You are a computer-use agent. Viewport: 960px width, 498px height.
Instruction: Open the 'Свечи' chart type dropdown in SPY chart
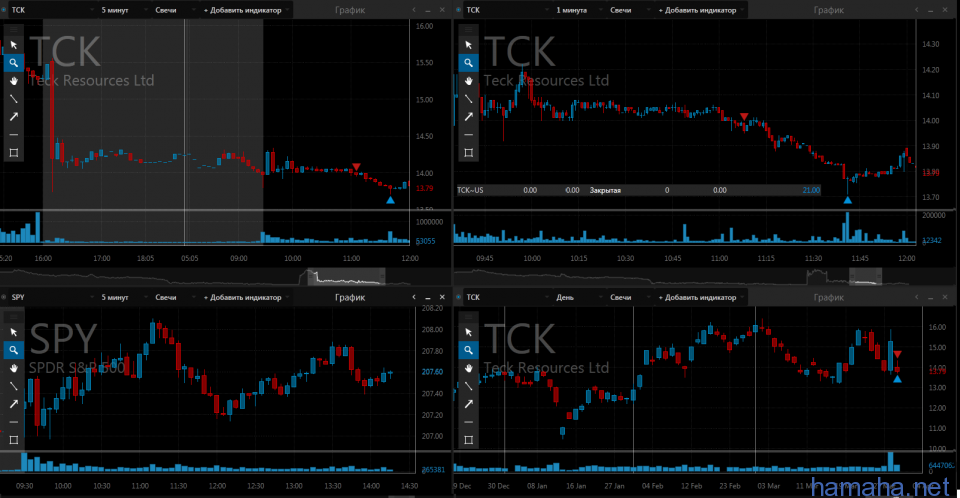coord(174,297)
